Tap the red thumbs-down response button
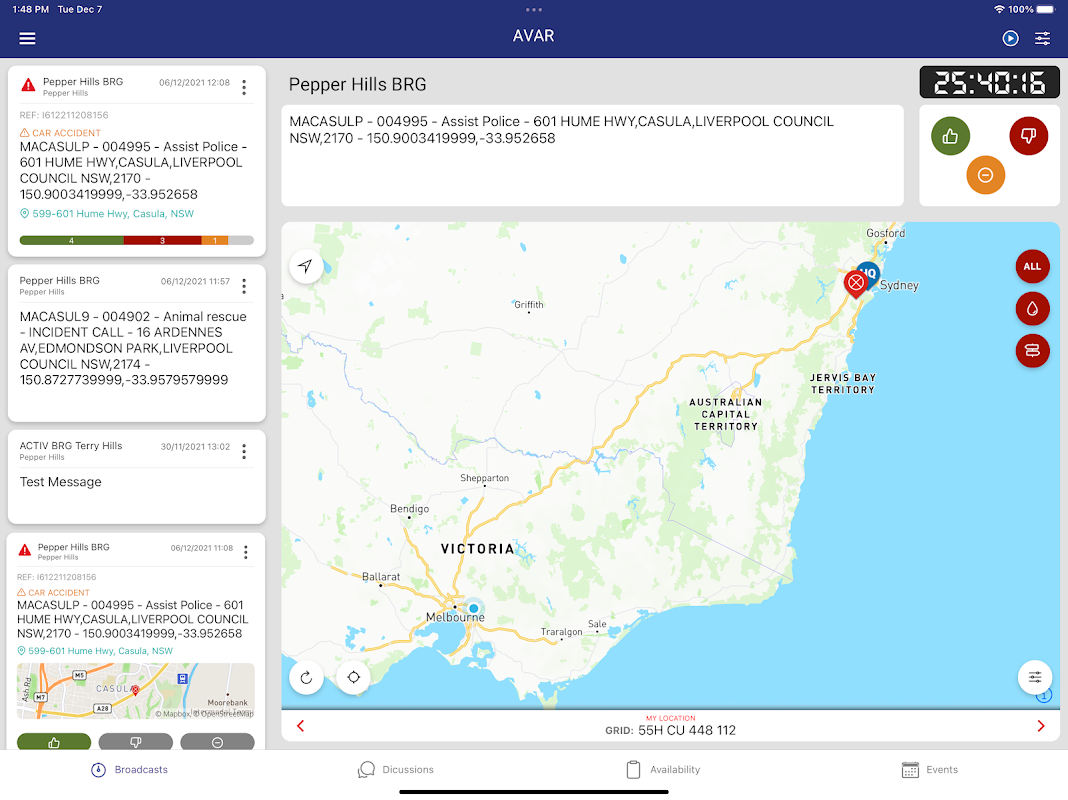The image size is (1068, 800). [1028, 137]
